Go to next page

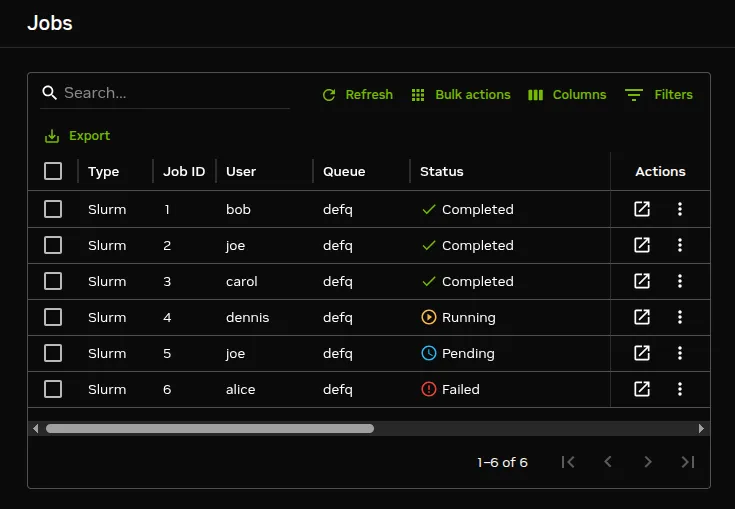point(648,462)
